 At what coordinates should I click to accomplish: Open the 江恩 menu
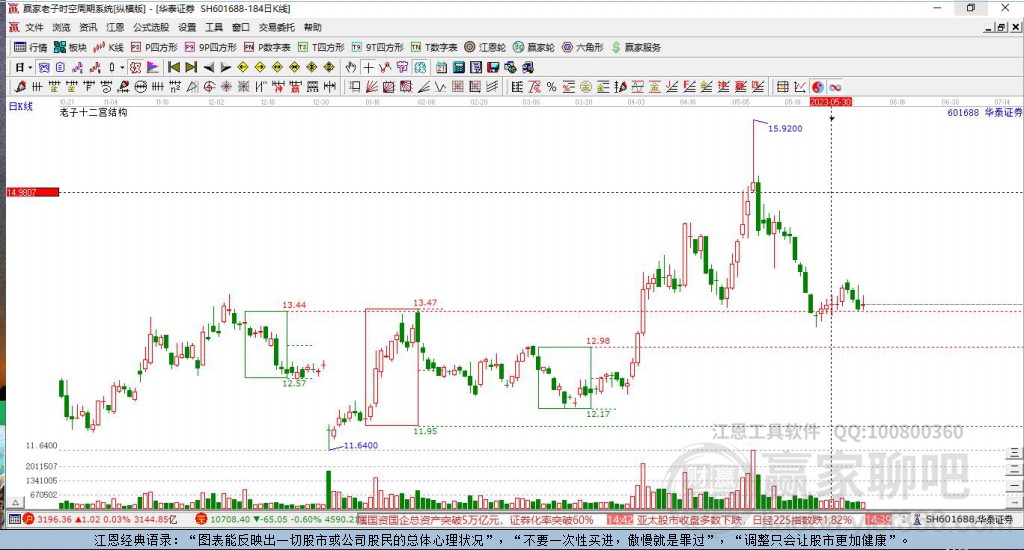(x=115, y=27)
